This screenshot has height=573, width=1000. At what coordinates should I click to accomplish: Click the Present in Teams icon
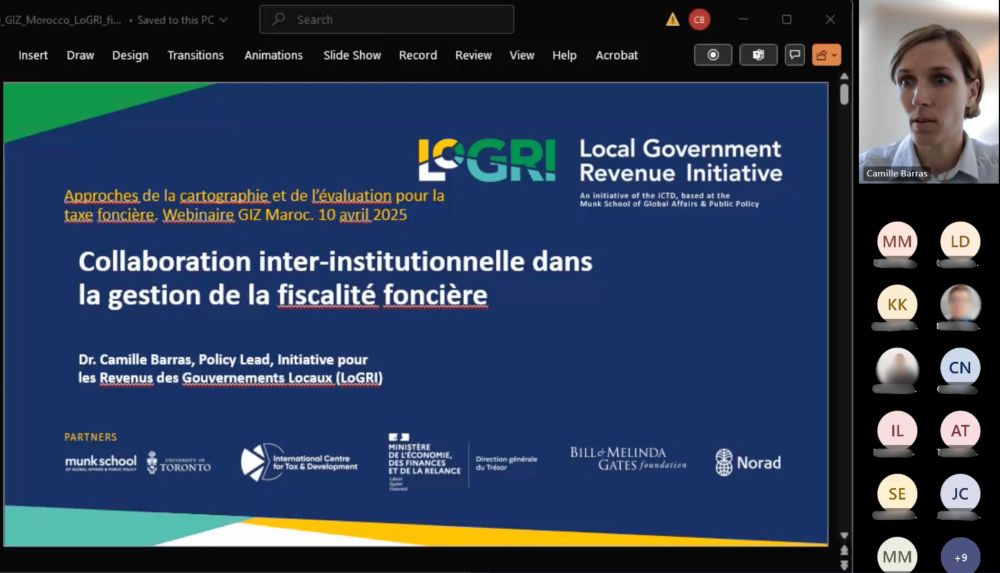tap(758, 55)
